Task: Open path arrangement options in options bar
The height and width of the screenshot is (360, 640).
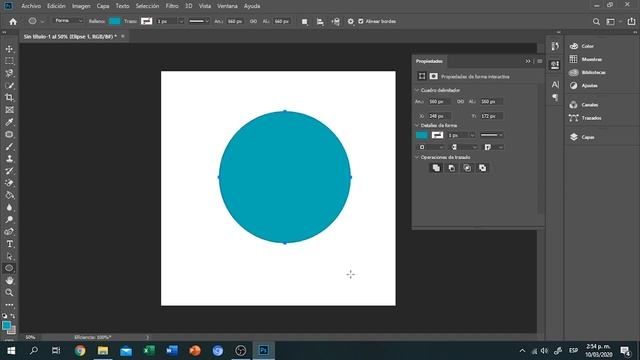Action: tap(336, 22)
